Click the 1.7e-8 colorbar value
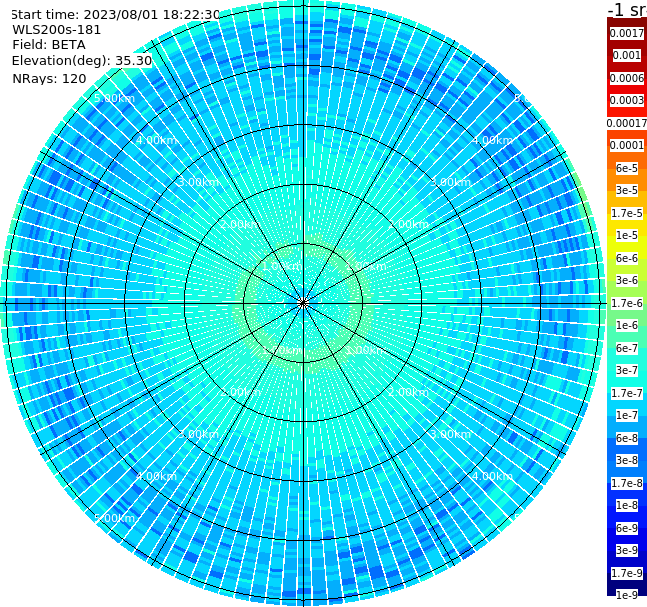Screen dimensions: 647x607 [627, 483]
